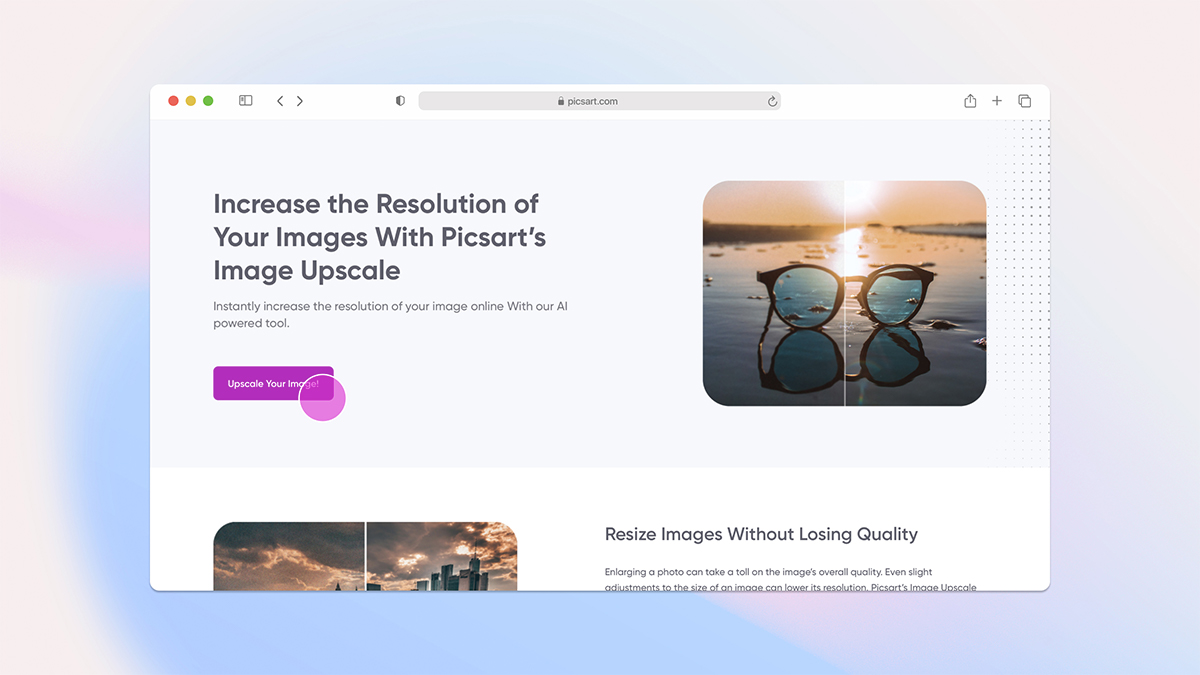
Task: Show tab overview icon
Action: (x=1024, y=101)
